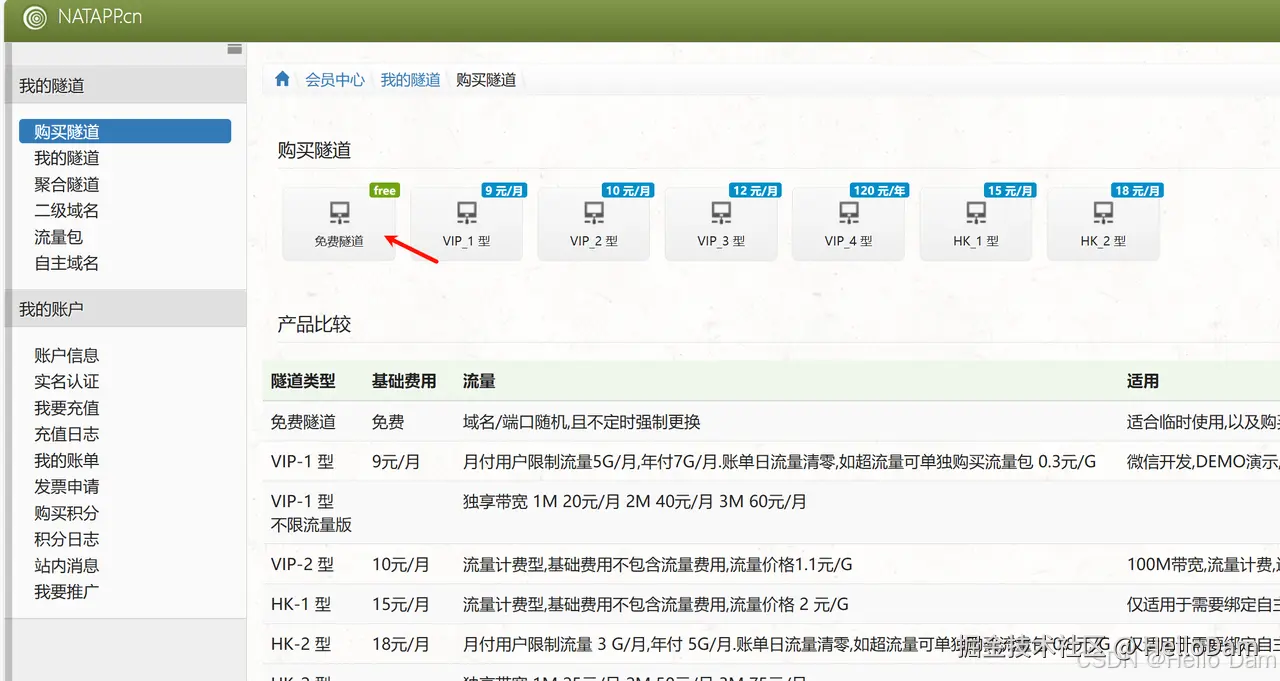Open 充值日志 sidebar item
This screenshot has width=1280, height=681.
pos(67,434)
